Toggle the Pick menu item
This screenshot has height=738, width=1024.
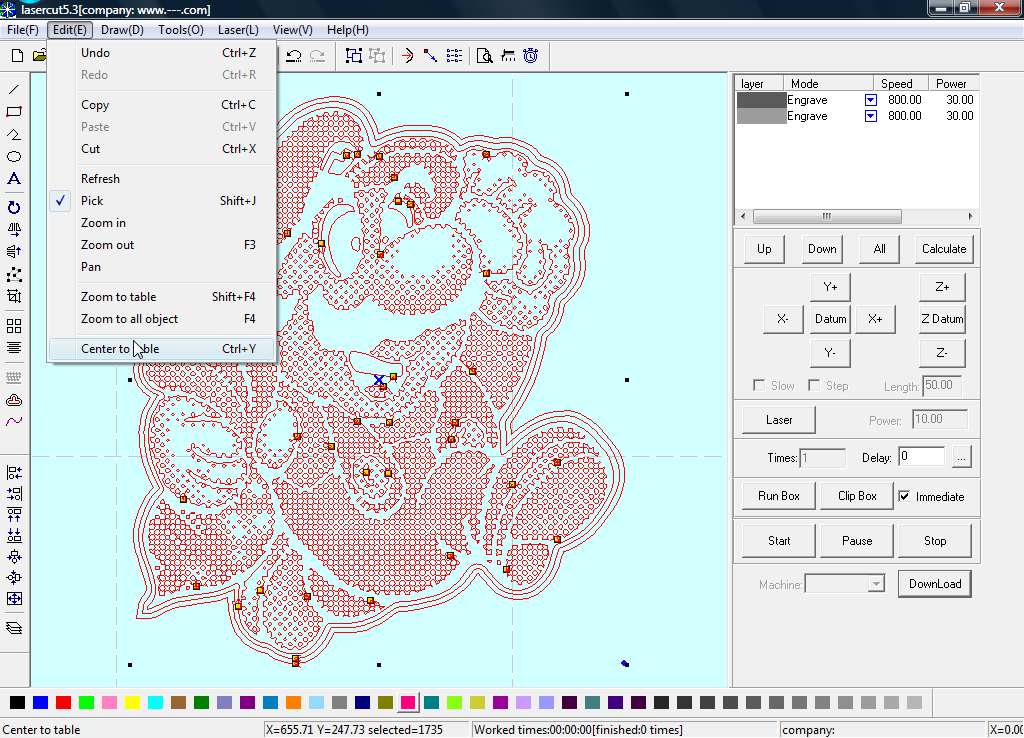pyautogui.click(x=162, y=201)
